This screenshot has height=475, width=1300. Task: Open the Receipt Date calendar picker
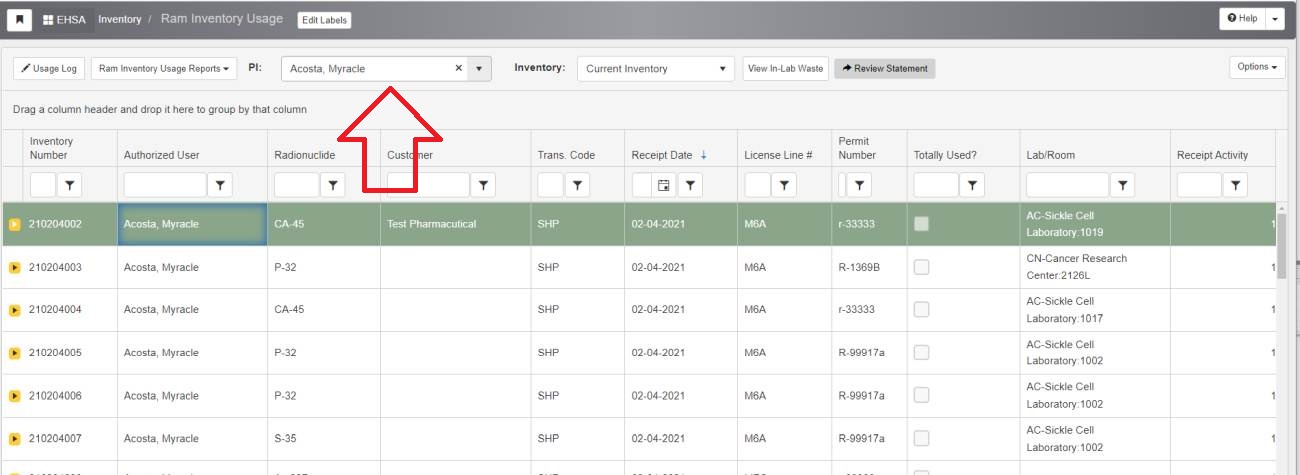[x=663, y=185]
